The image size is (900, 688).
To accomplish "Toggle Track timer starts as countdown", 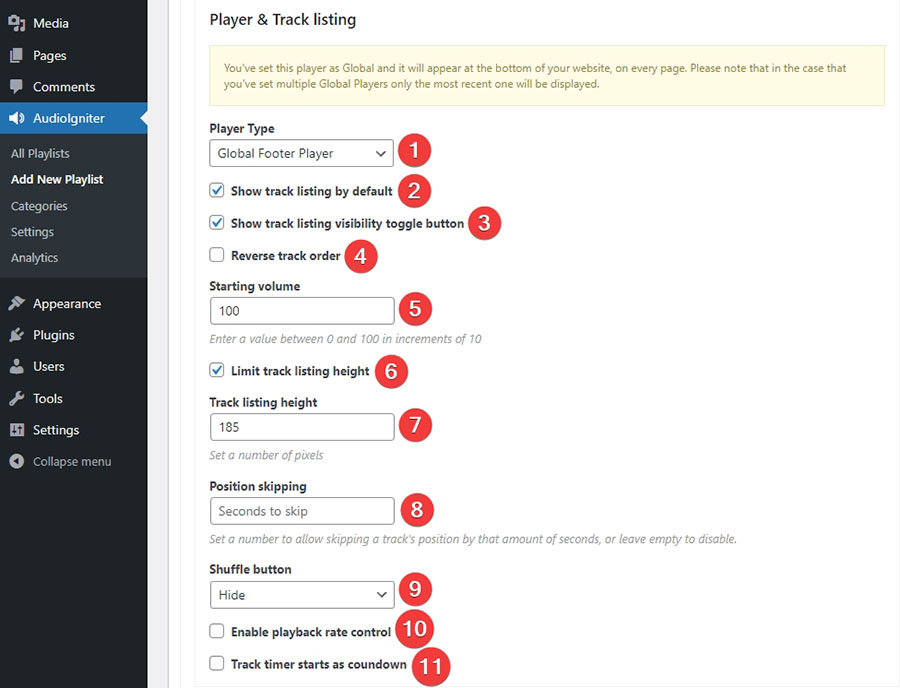I will pos(216,663).
